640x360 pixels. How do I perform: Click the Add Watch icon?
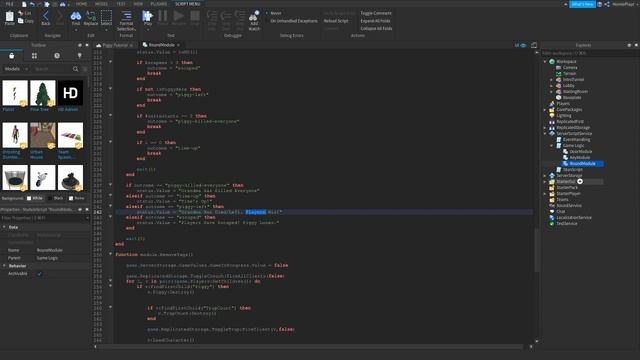pos(254,16)
